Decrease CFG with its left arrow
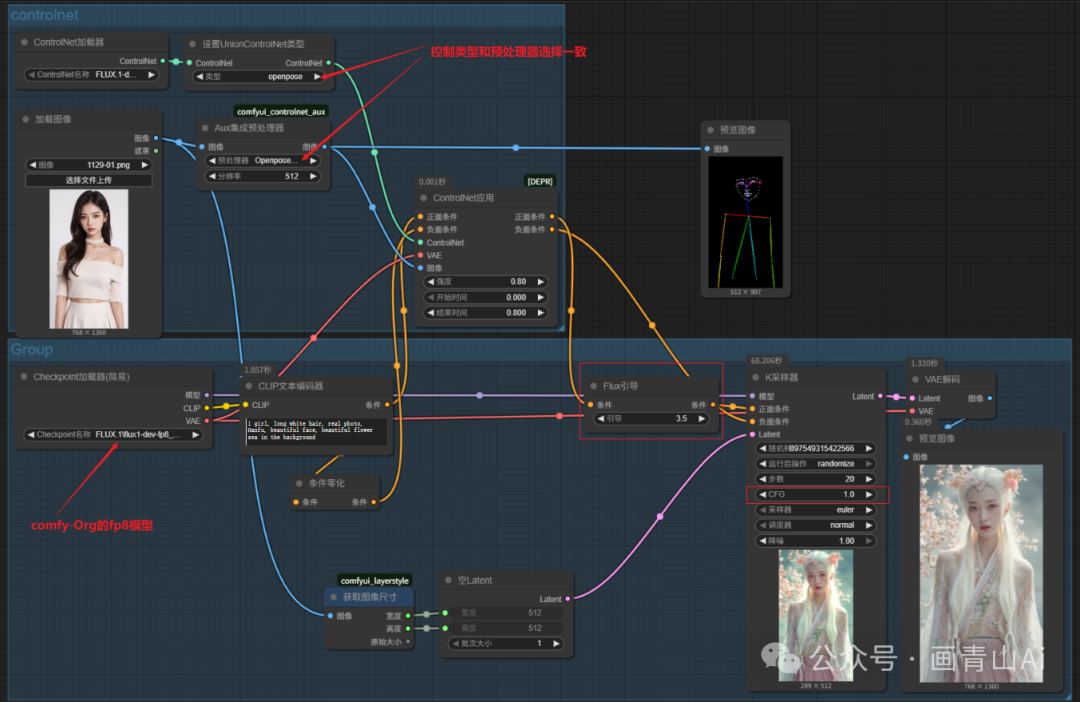Viewport: 1080px width, 702px height. (762, 495)
